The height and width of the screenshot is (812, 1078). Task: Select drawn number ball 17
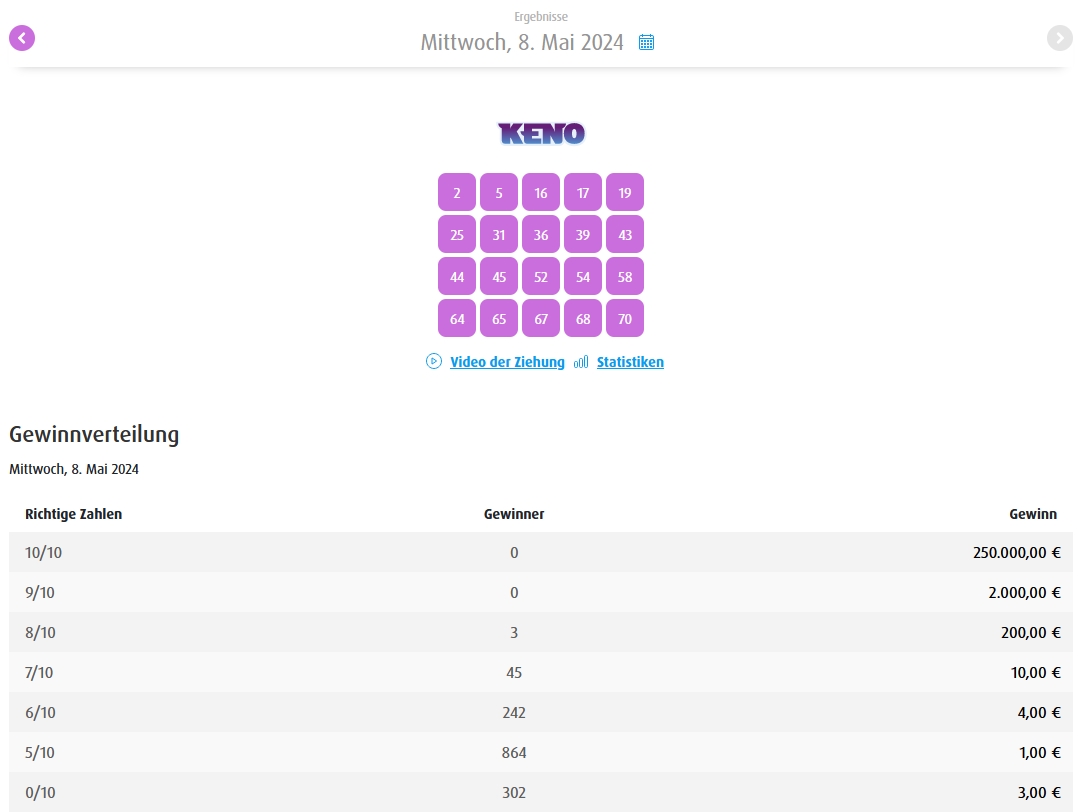[x=583, y=193]
